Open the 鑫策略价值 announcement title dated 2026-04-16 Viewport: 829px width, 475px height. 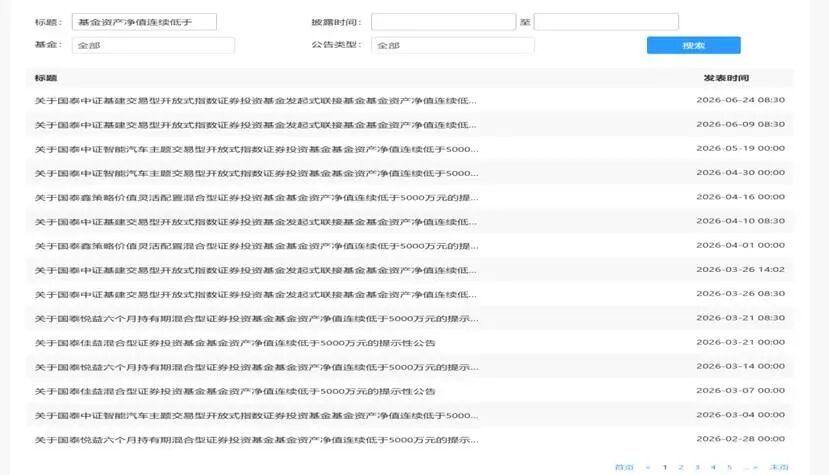[x=256, y=197]
